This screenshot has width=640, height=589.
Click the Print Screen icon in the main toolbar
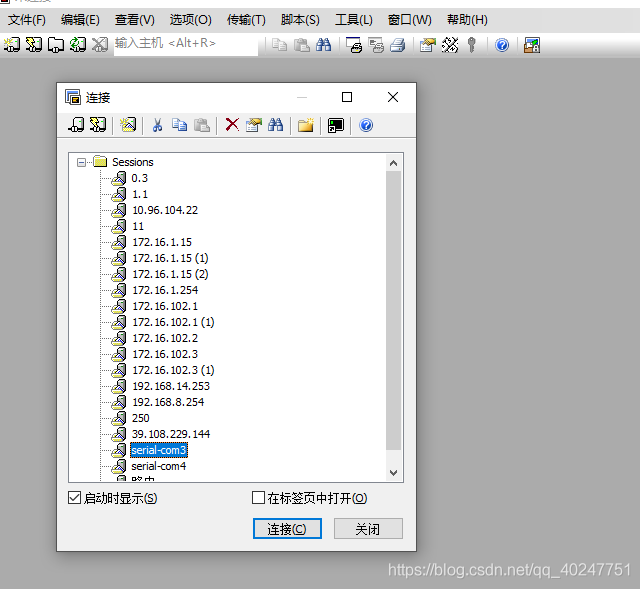(354, 45)
